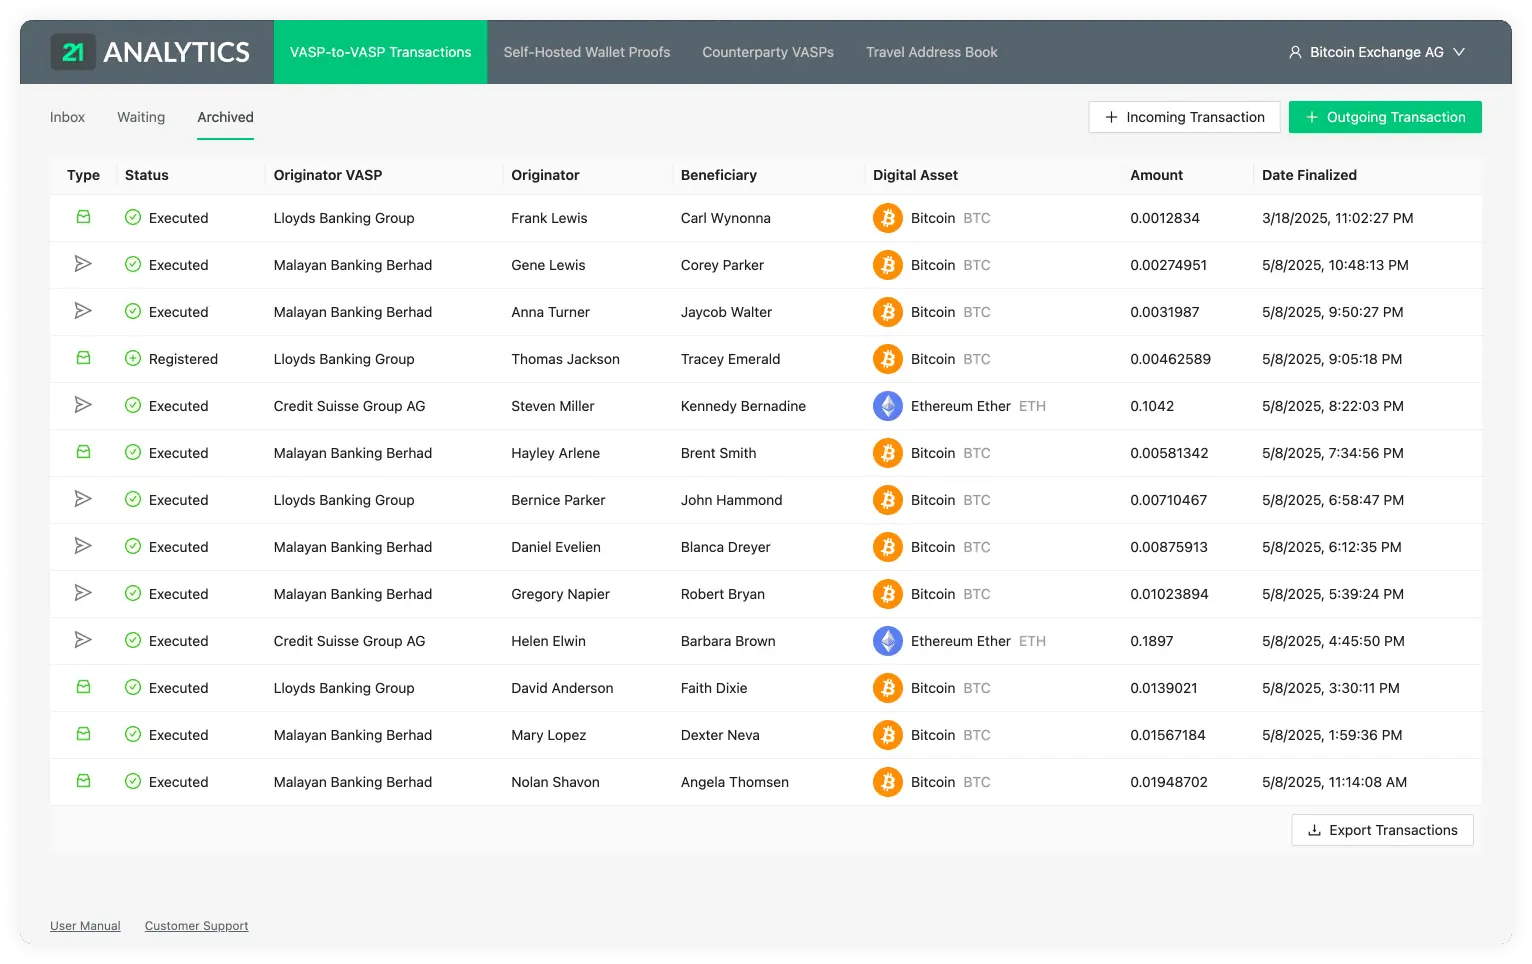Open the Self-Hosted Wallet Proofs section
Screen dimensions: 1532x964
tap(586, 52)
